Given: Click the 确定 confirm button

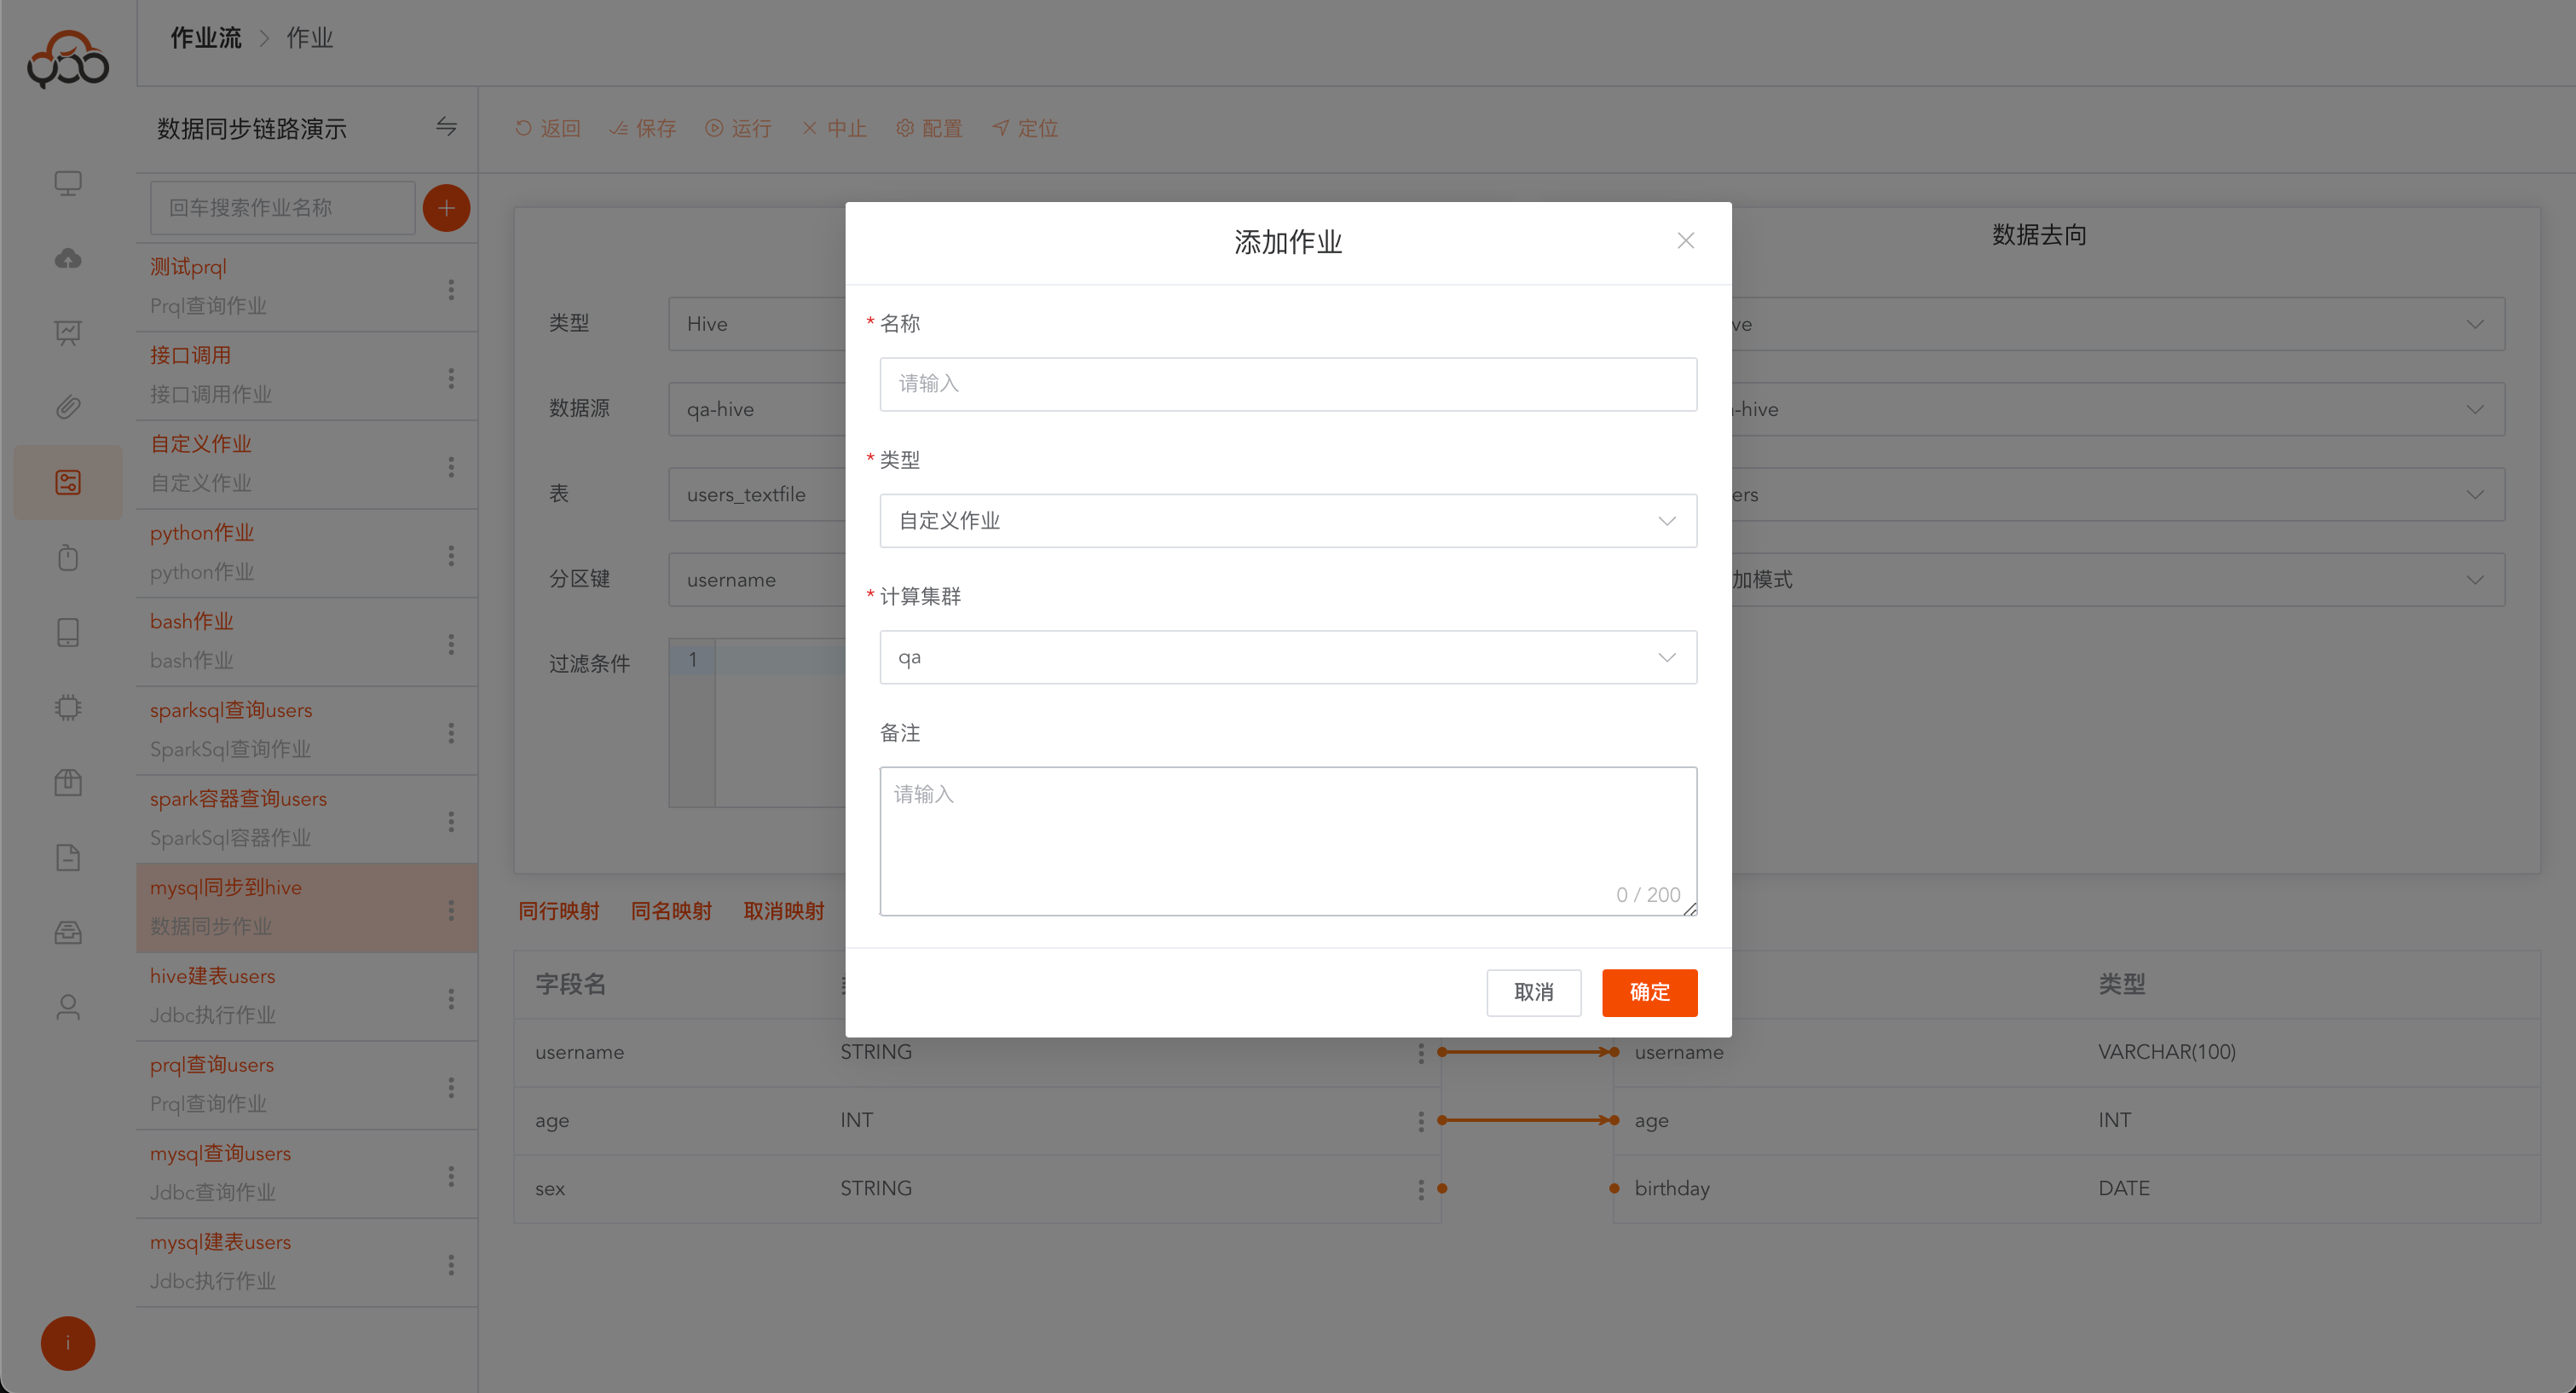Looking at the screenshot, I should [x=1649, y=992].
